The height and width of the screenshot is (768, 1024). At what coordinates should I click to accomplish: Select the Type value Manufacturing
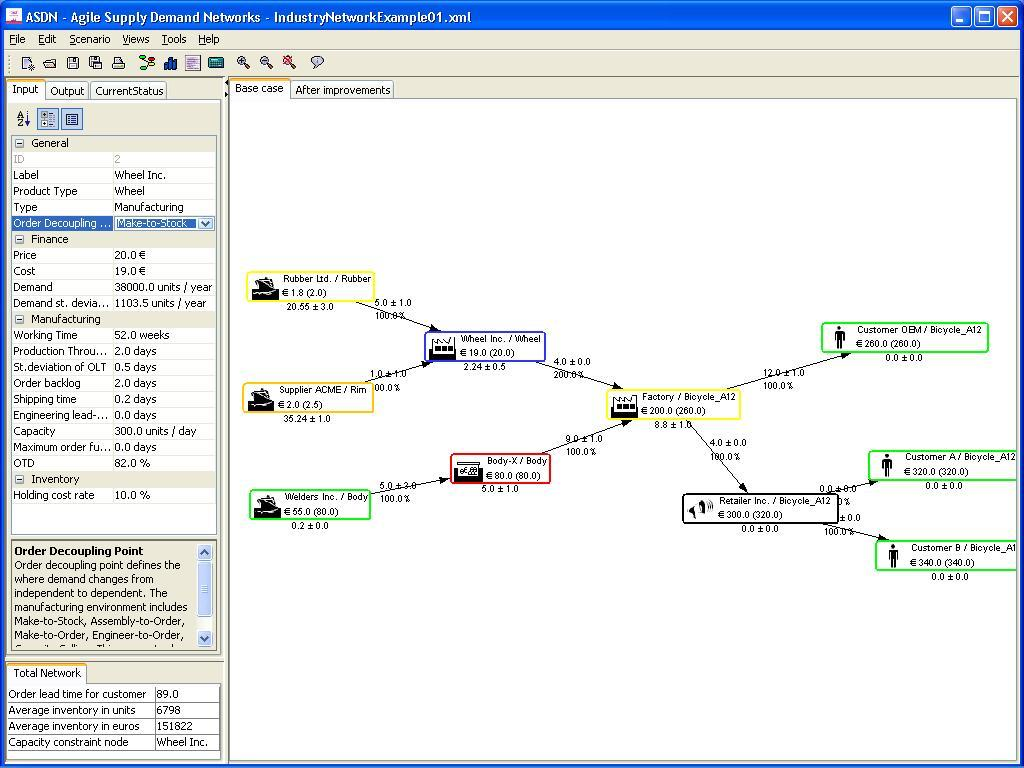point(164,207)
